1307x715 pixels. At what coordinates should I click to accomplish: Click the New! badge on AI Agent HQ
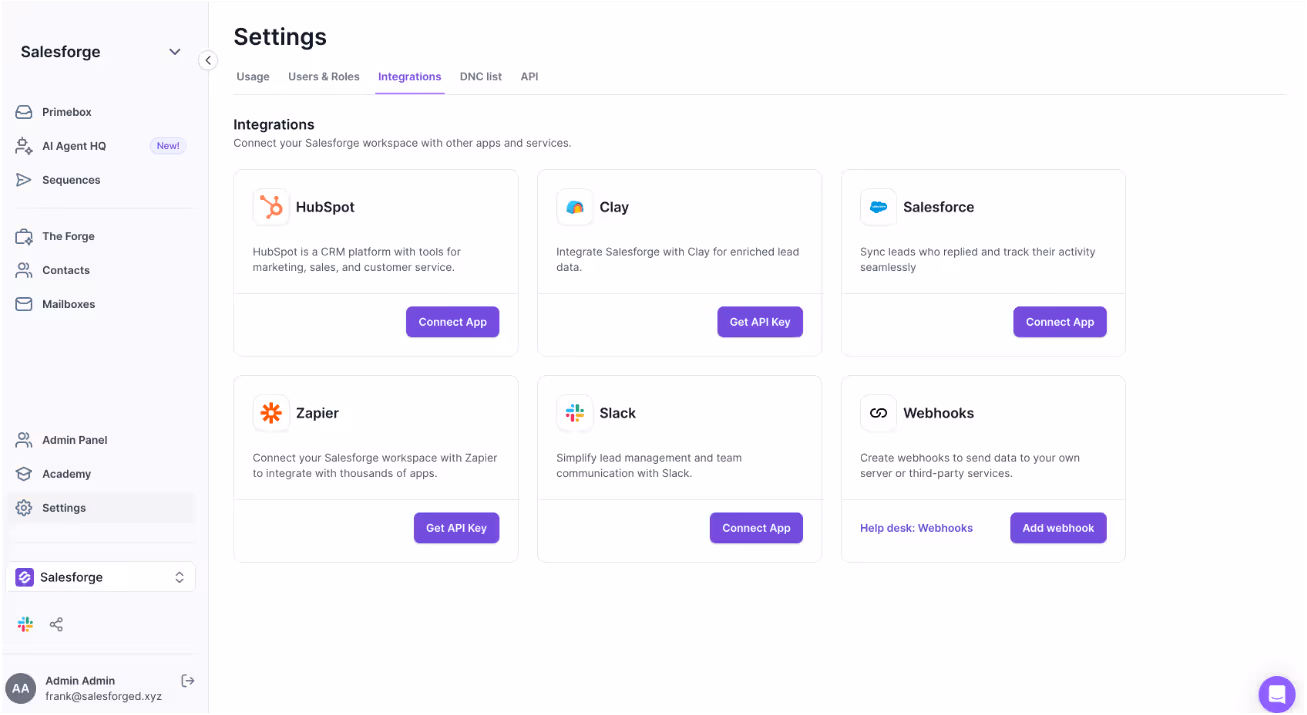pos(168,146)
